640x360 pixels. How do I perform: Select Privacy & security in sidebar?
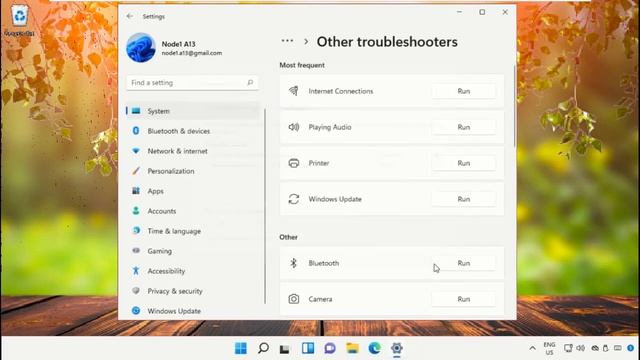coord(193,291)
